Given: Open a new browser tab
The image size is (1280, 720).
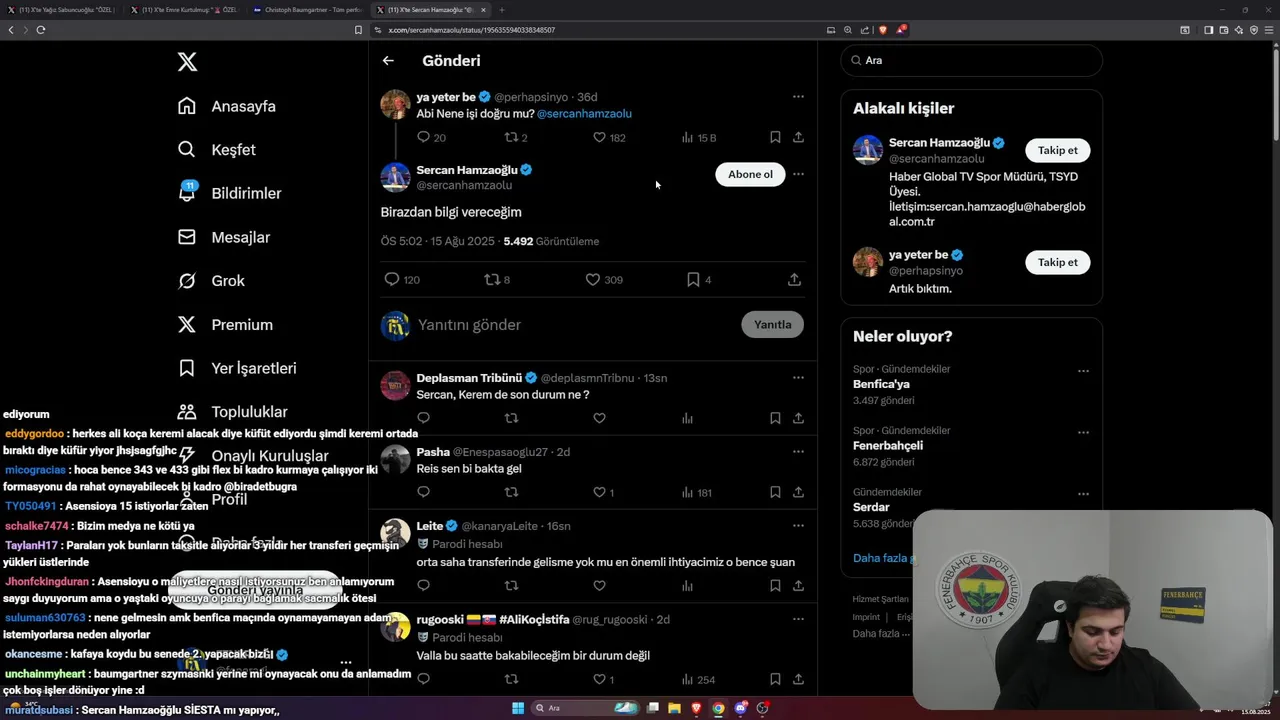Looking at the screenshot, I should pyautogui.click(x=502, y=10).
